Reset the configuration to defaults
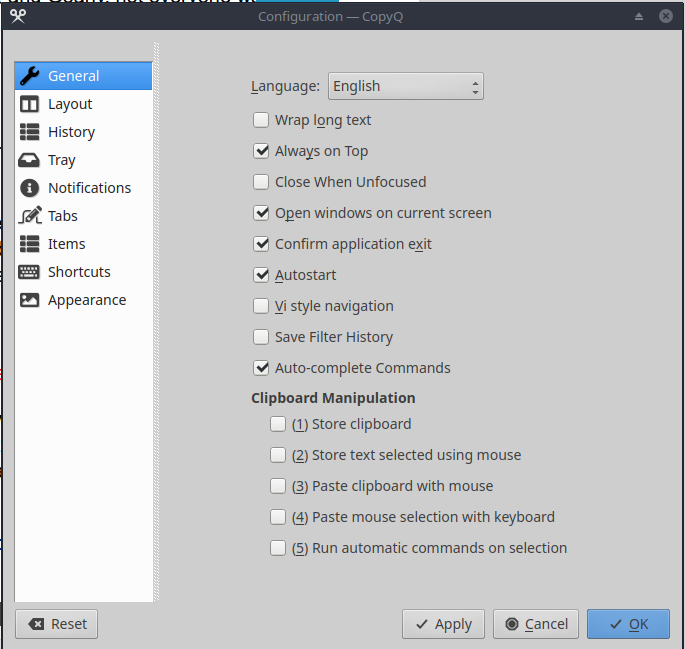The image size is (685, 649). pyautogui.click(x=57, y=624)
